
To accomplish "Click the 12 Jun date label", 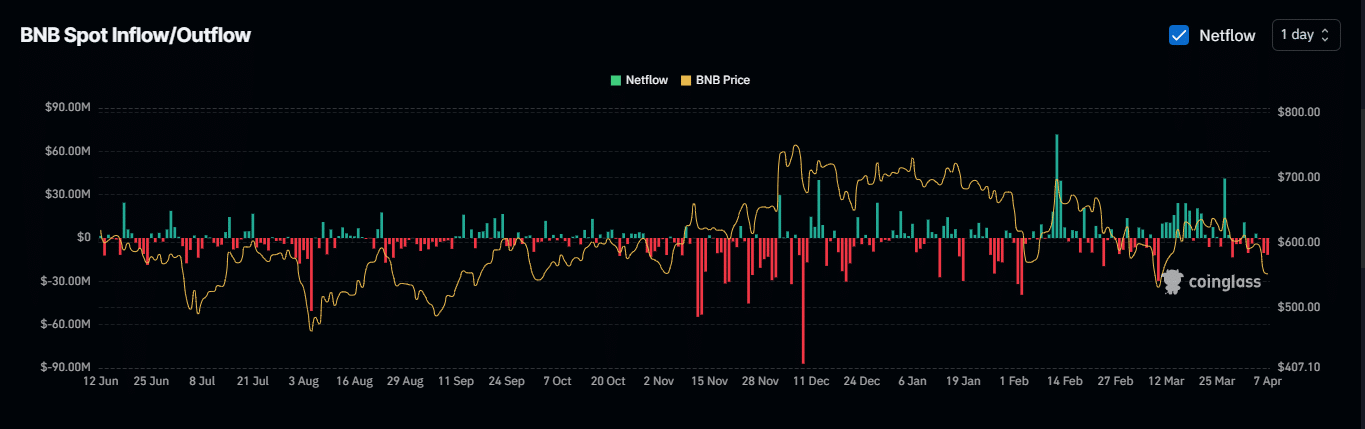I will pos(100,382).
